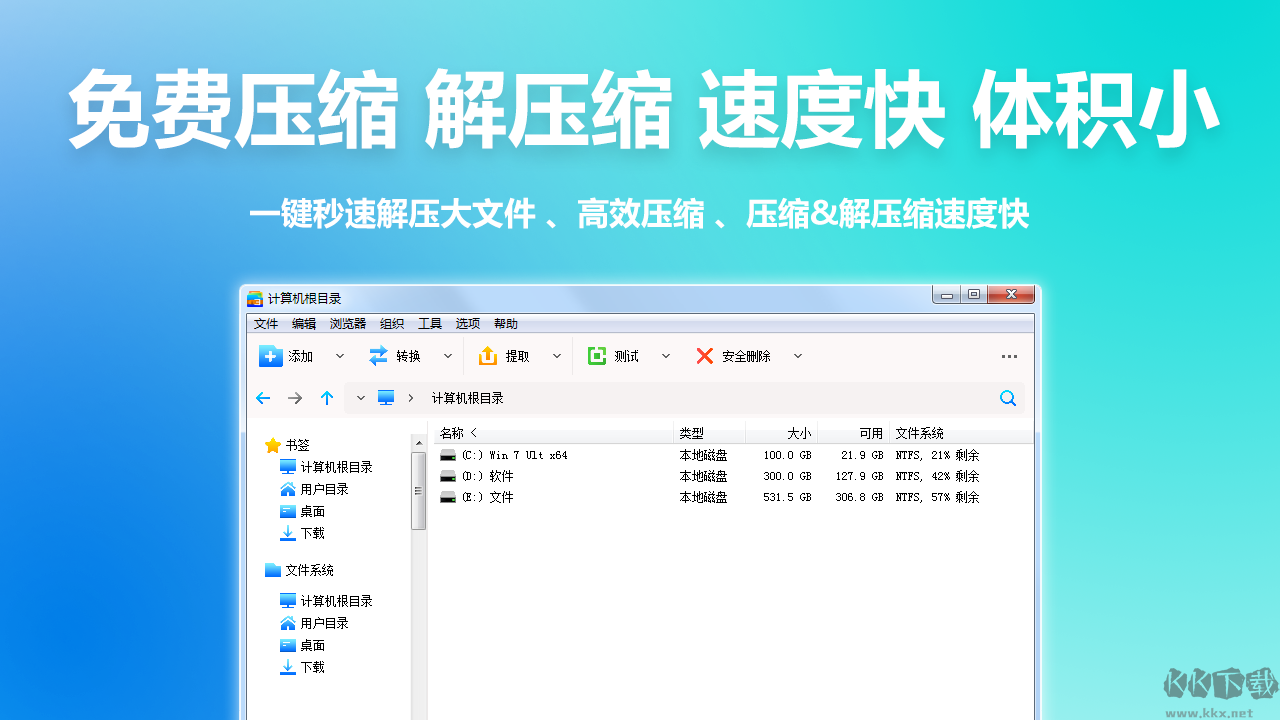Click the 添加 (Add) toolbar icon
The width and height of the screenshot is (1280, 720).
pos(271,356)
